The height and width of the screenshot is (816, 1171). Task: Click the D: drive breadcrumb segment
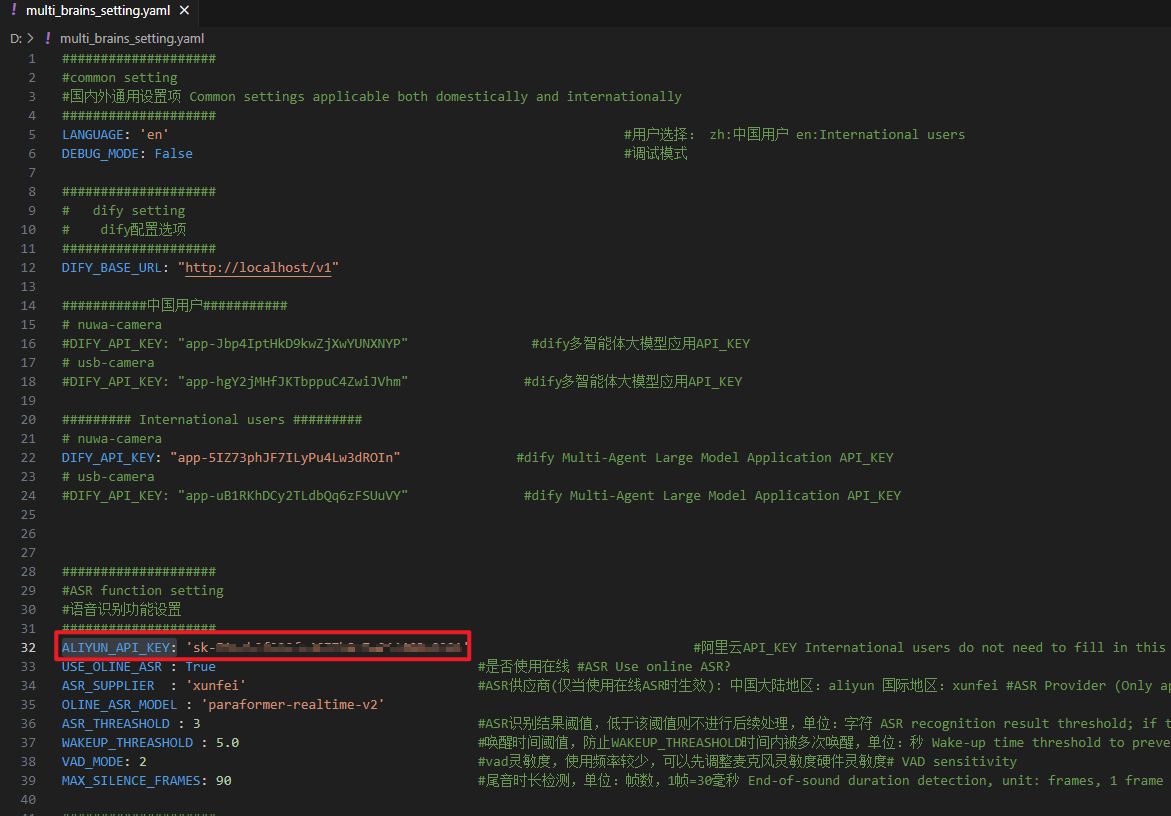[x=16, y=38]
